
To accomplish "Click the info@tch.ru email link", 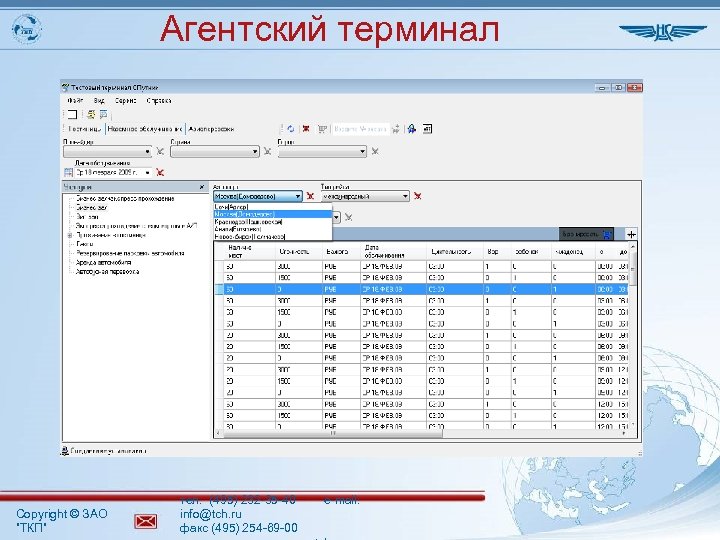I will (x=211, y=514).
